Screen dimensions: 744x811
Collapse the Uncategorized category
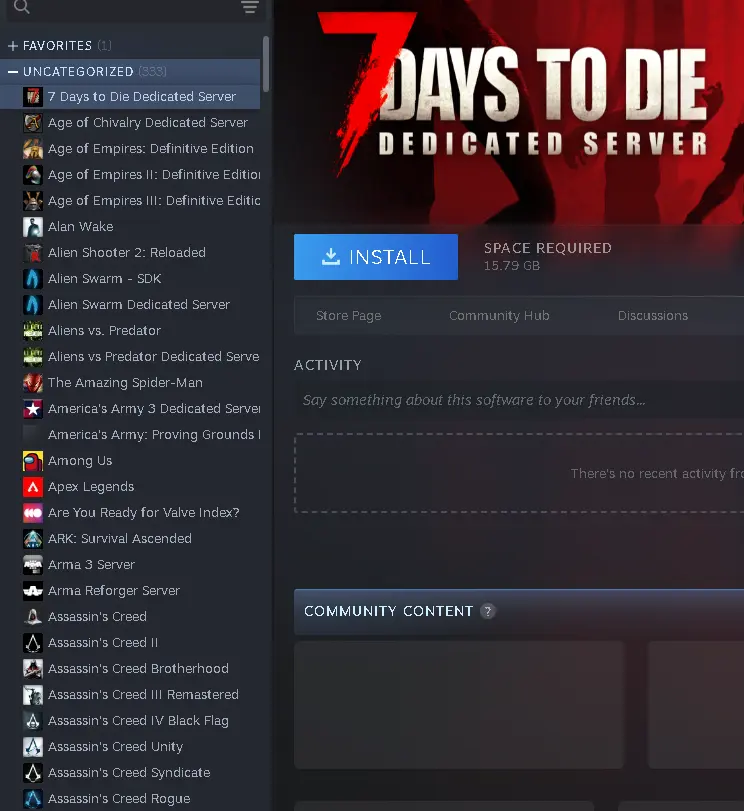tap(13, 72)
